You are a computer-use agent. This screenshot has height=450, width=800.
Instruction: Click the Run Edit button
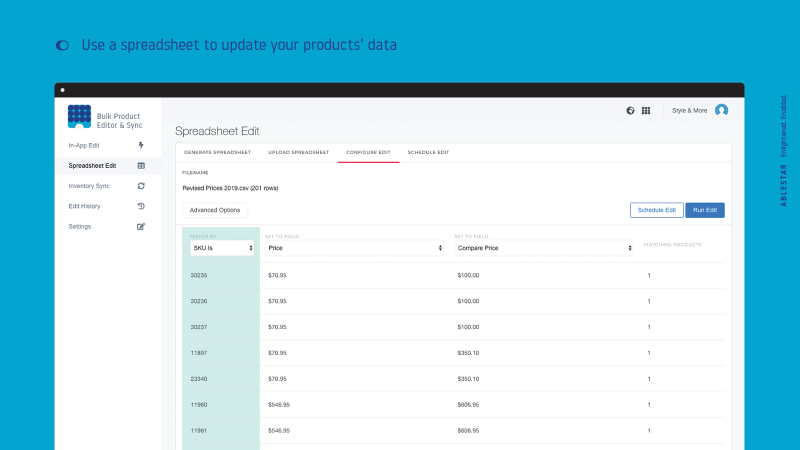pos(705,210)
